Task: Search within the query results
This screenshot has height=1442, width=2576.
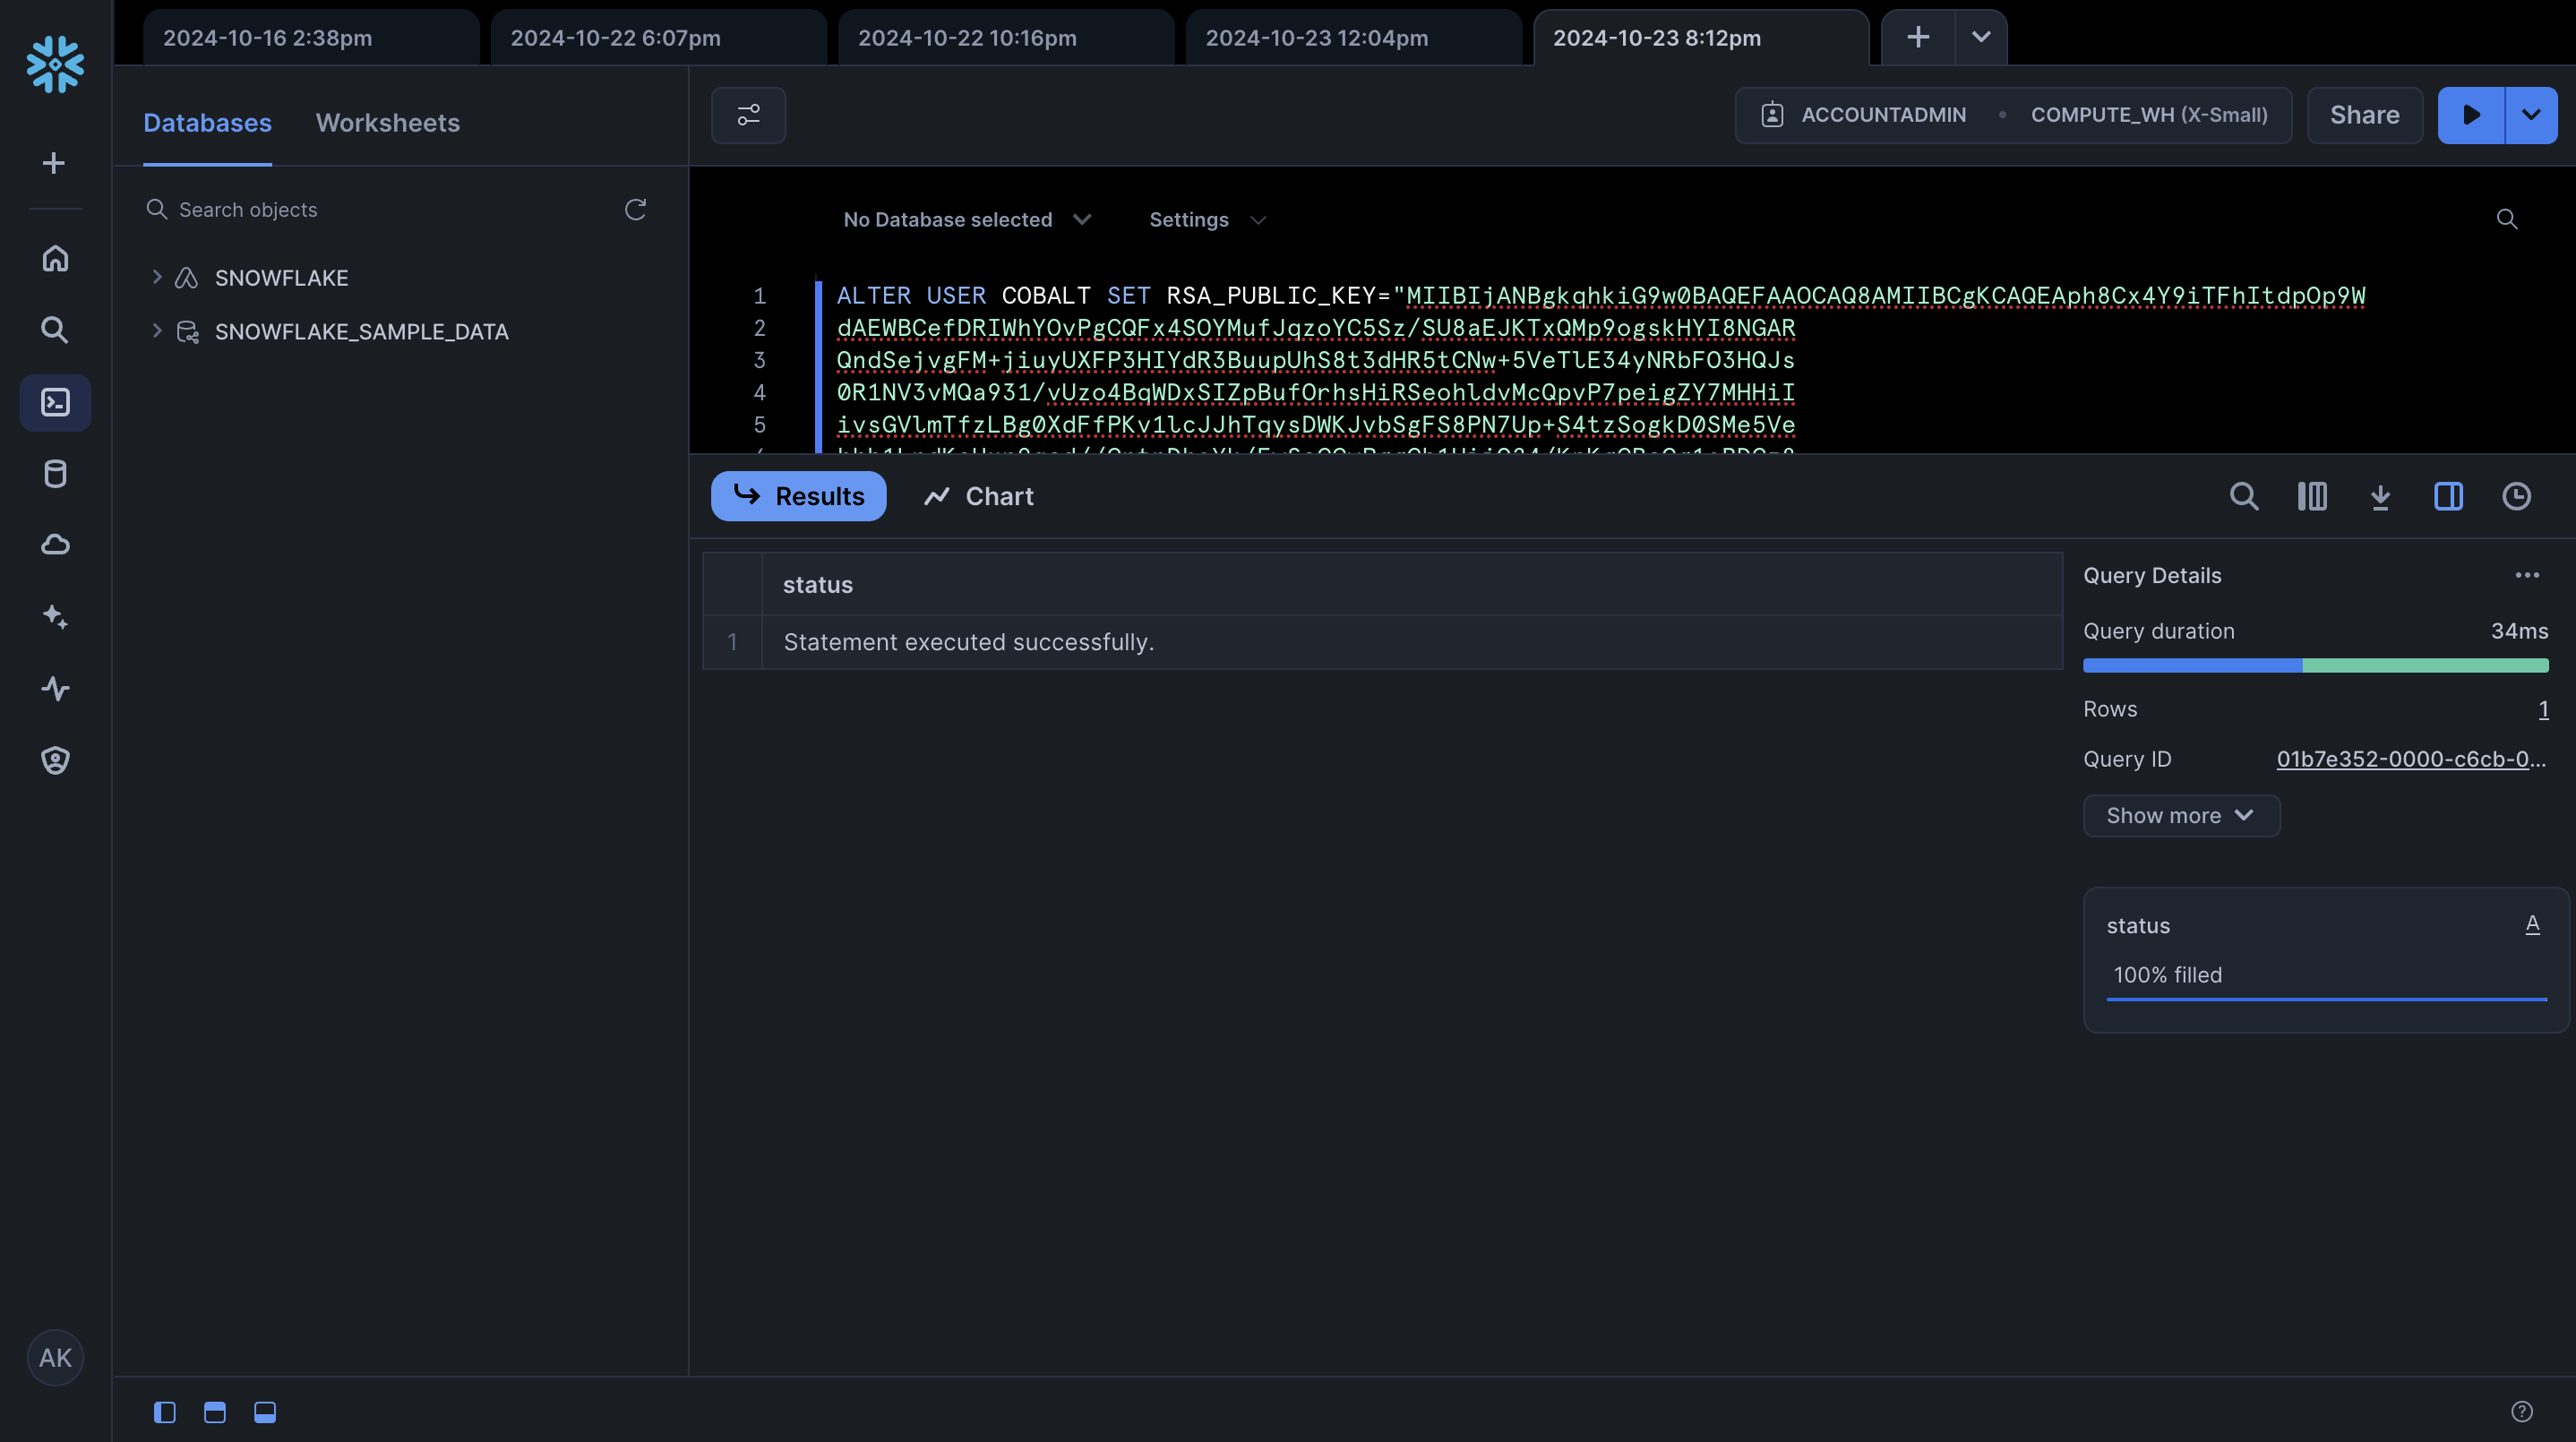Action: 2245,496
